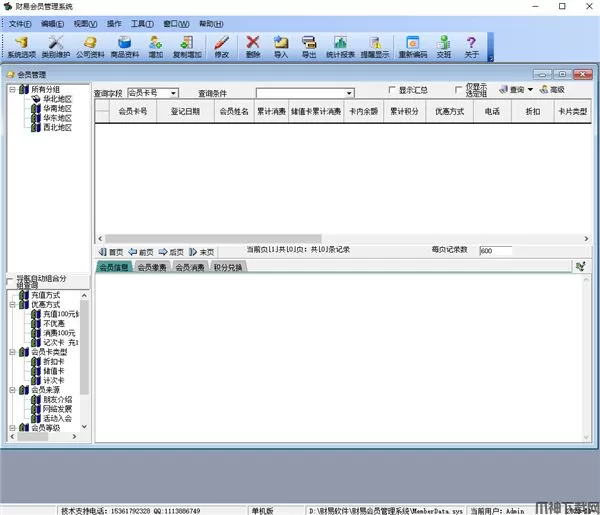Switch to the 积分兑换 tab
The height and width of the screenshot is (515, 600).
pyautogui.click(x=228, y=267)
